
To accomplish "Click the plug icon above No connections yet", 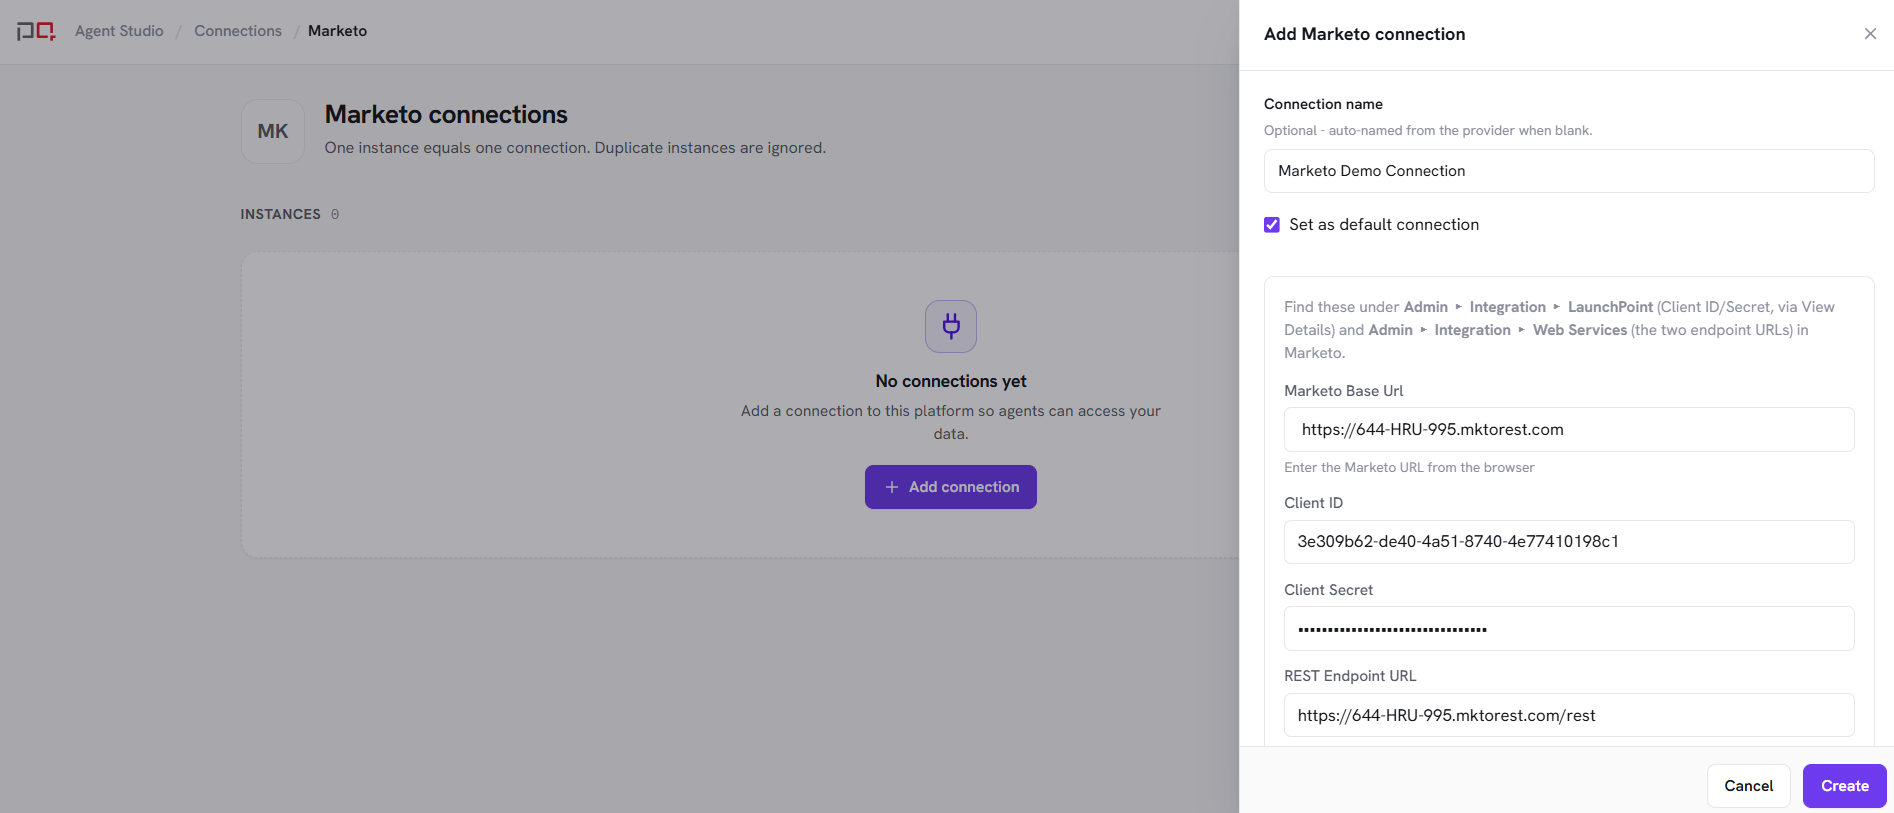I will pos(951,326).
